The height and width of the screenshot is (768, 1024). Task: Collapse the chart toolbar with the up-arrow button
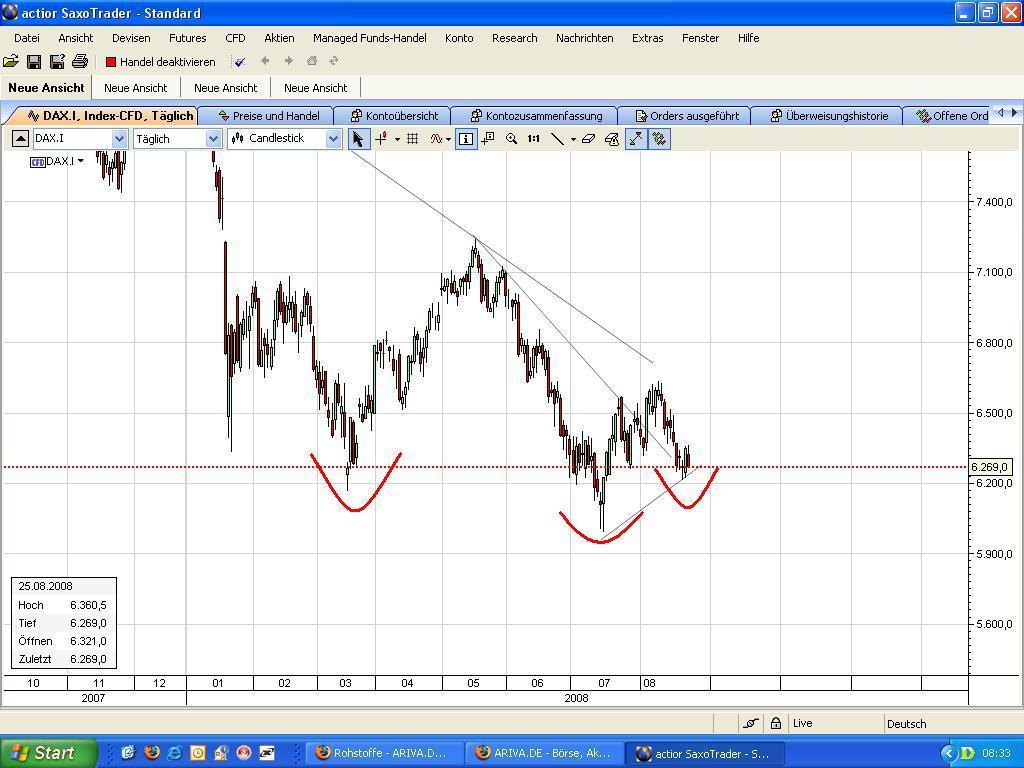(x=20, y=138)
